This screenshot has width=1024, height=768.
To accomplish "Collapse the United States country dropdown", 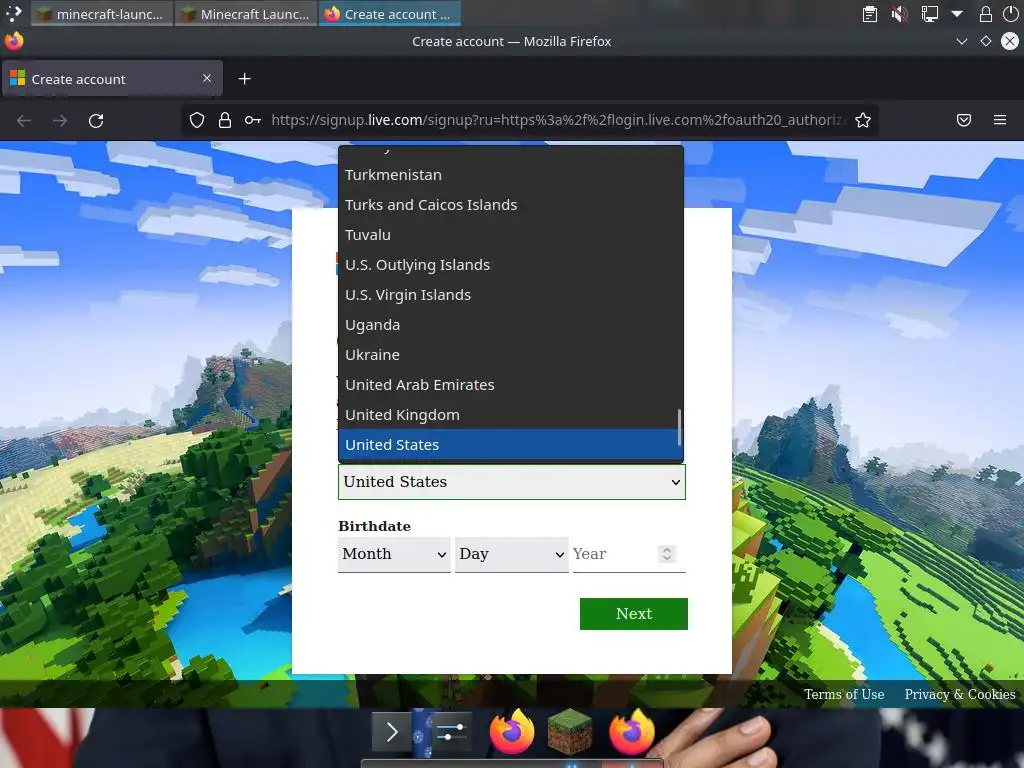I will (512, 482).
